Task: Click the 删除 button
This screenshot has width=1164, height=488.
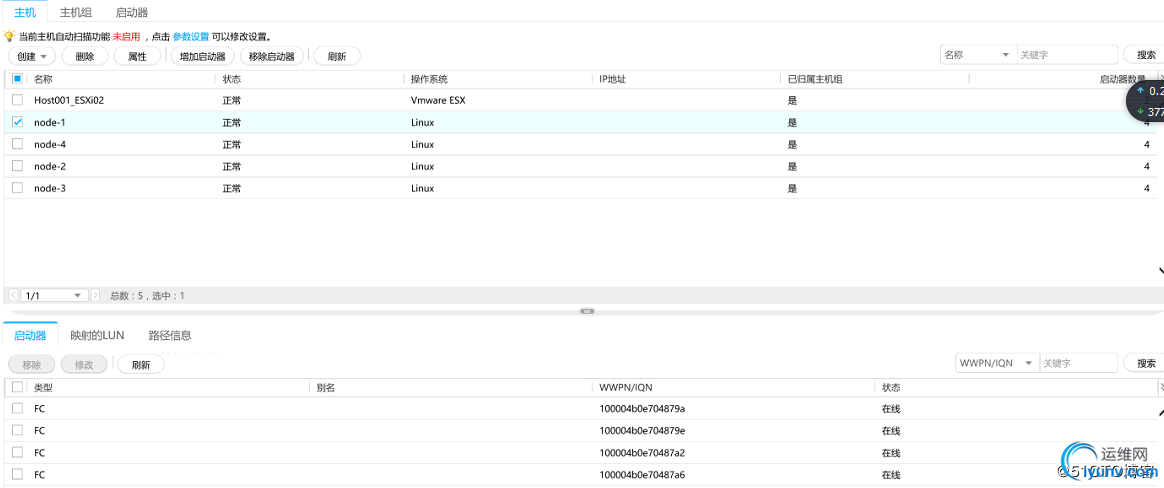Action: 85,56
